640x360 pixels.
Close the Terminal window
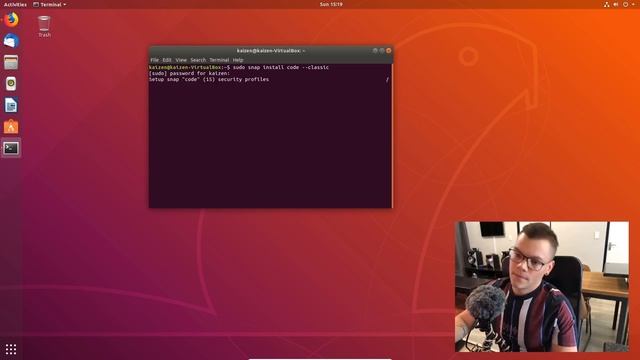(x=389, y=51)
